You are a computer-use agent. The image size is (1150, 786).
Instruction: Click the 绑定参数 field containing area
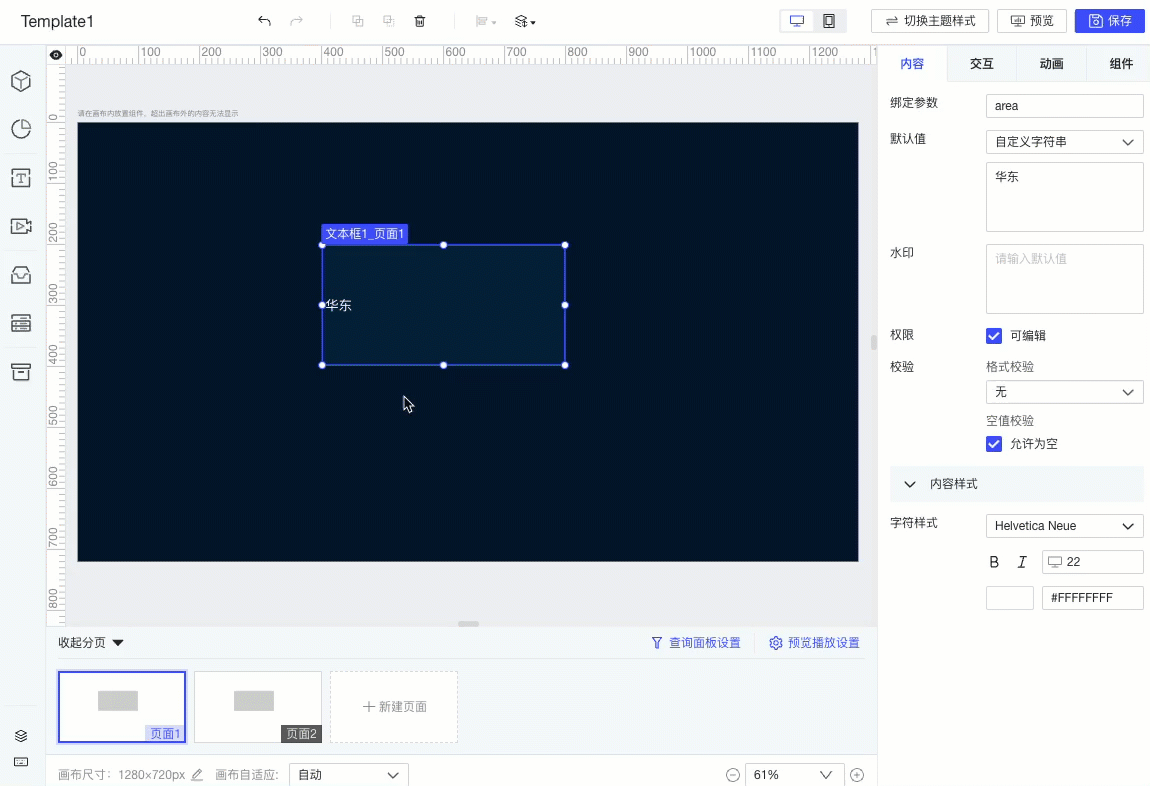(1064, 106)
